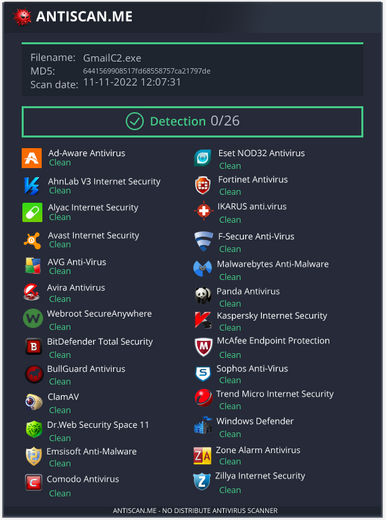386x520 pixels.
Task: Click the AVG Anti-Virus icon
Action: pyautogui.click(x=33, y=266)
